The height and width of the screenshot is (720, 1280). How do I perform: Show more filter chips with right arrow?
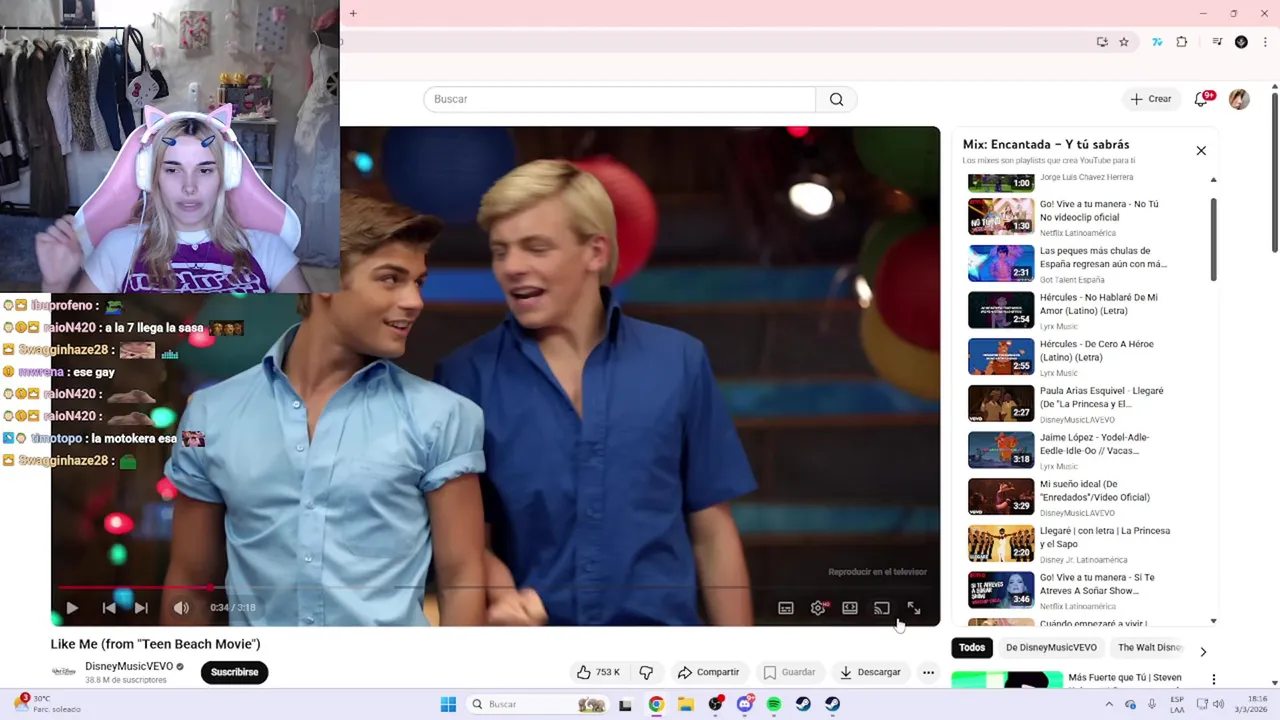(x=1203, y=651)
